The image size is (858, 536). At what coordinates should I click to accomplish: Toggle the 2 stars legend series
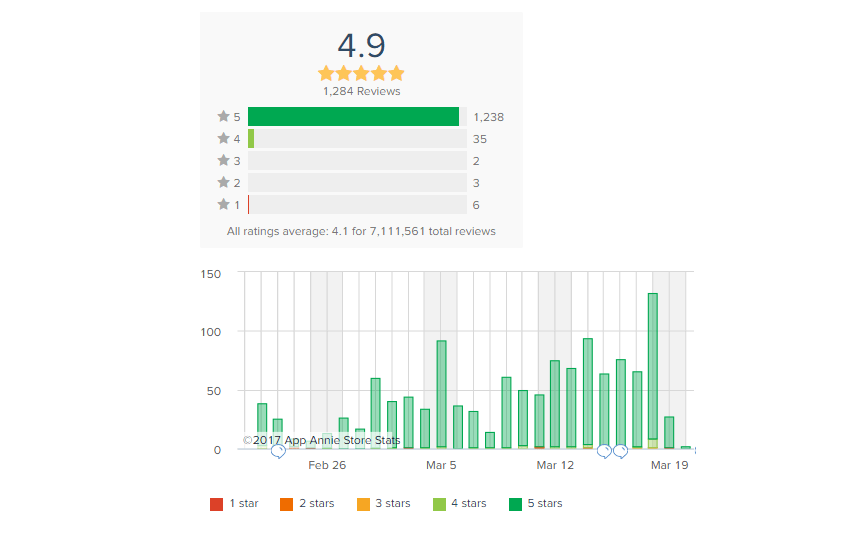(307, 504)
